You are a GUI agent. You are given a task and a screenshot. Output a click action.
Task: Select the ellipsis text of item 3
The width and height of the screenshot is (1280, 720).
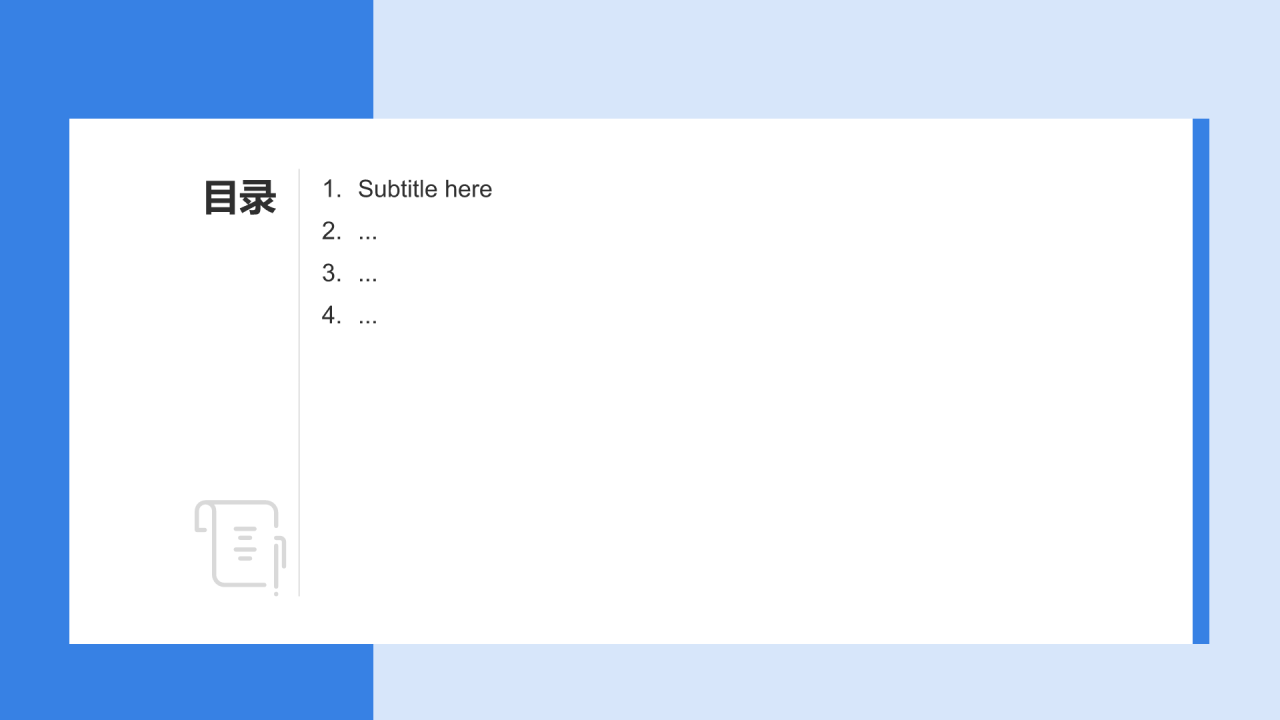[x=368, y=279]
